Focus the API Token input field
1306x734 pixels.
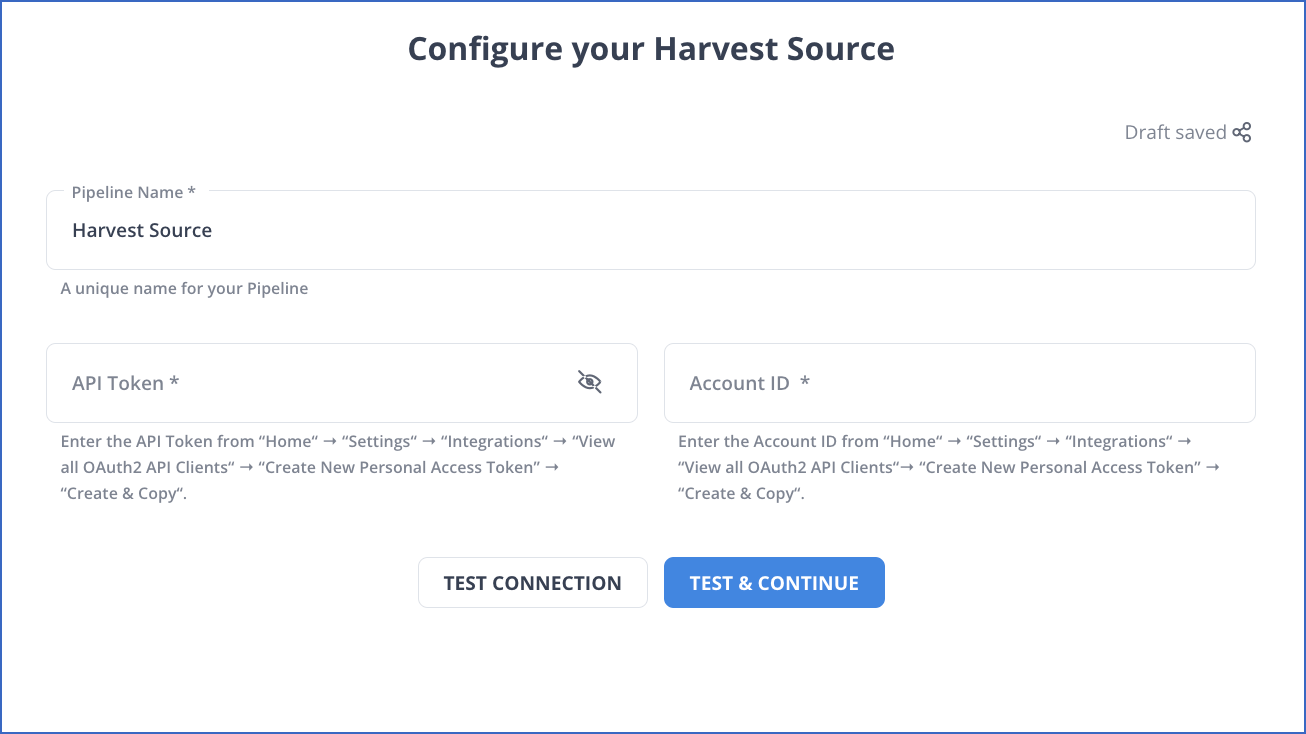[x=300, y=383]
